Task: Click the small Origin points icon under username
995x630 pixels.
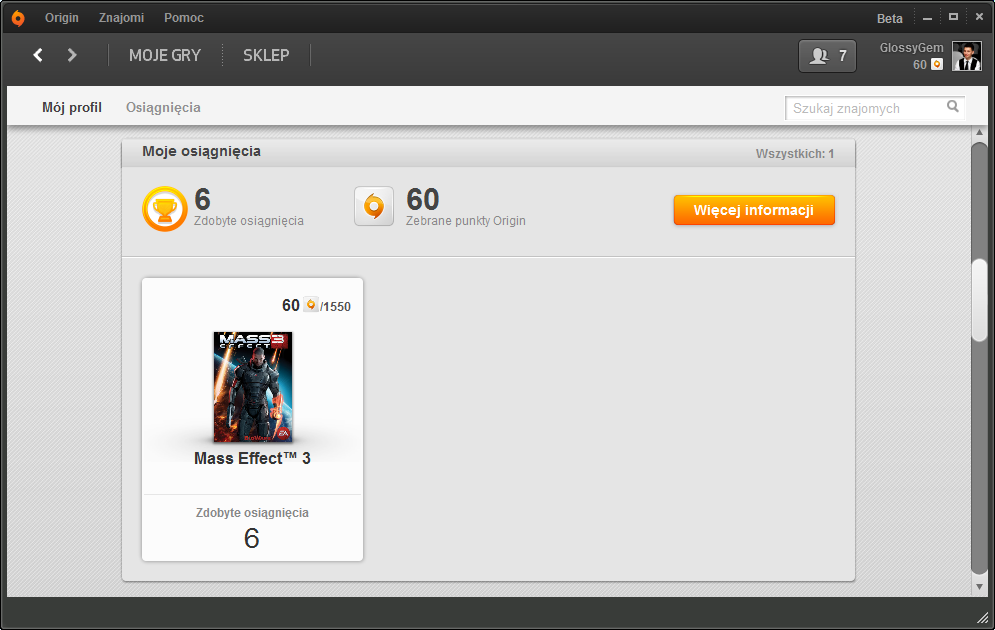Action: [937, 64]
